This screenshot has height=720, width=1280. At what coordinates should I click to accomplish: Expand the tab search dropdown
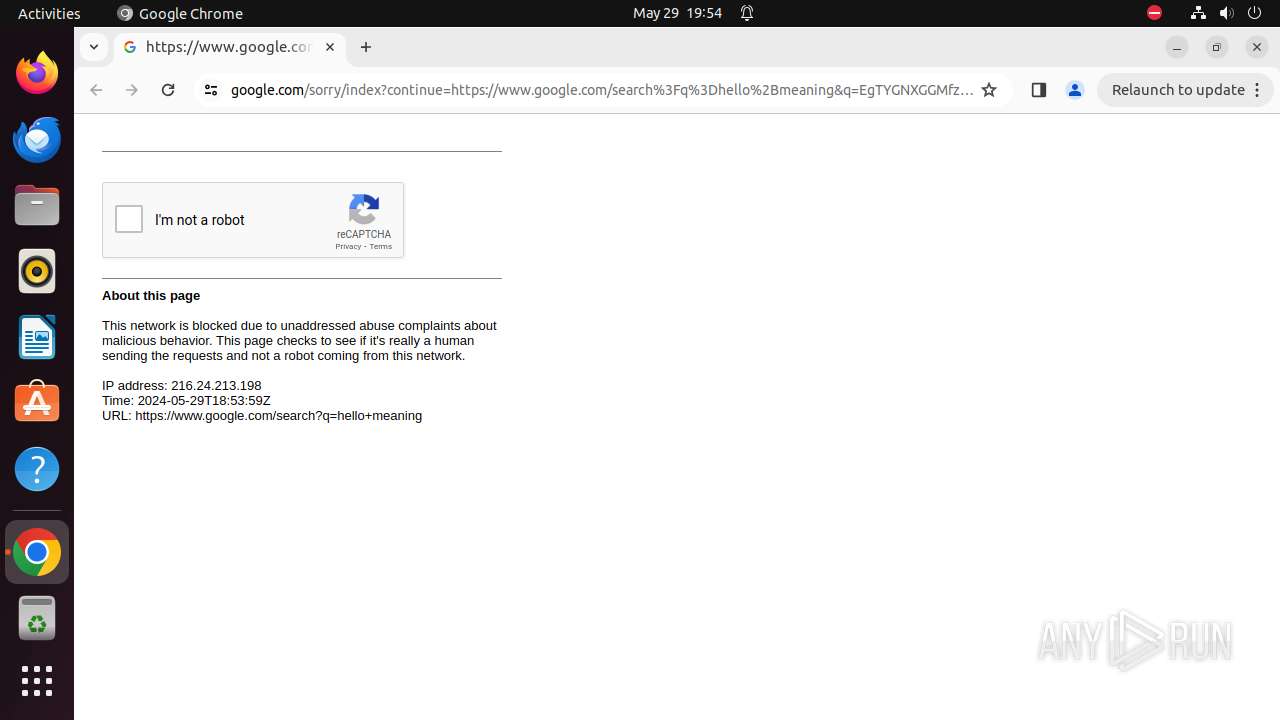click(x=93, y=47)
